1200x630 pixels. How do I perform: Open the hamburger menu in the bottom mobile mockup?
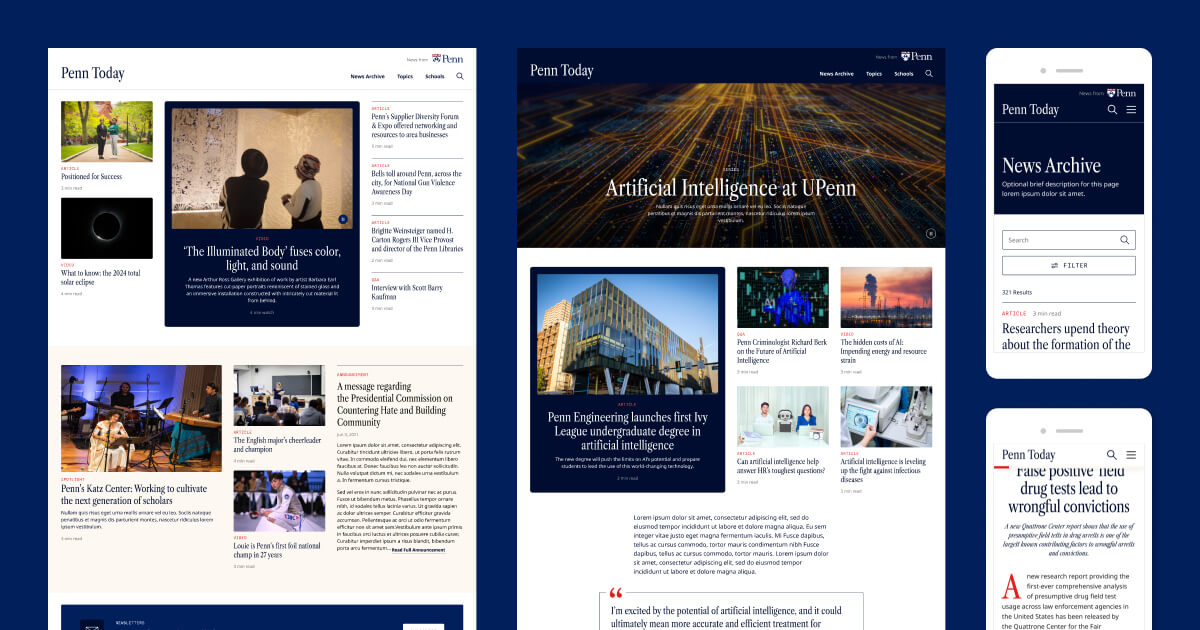coord(1131,454)
